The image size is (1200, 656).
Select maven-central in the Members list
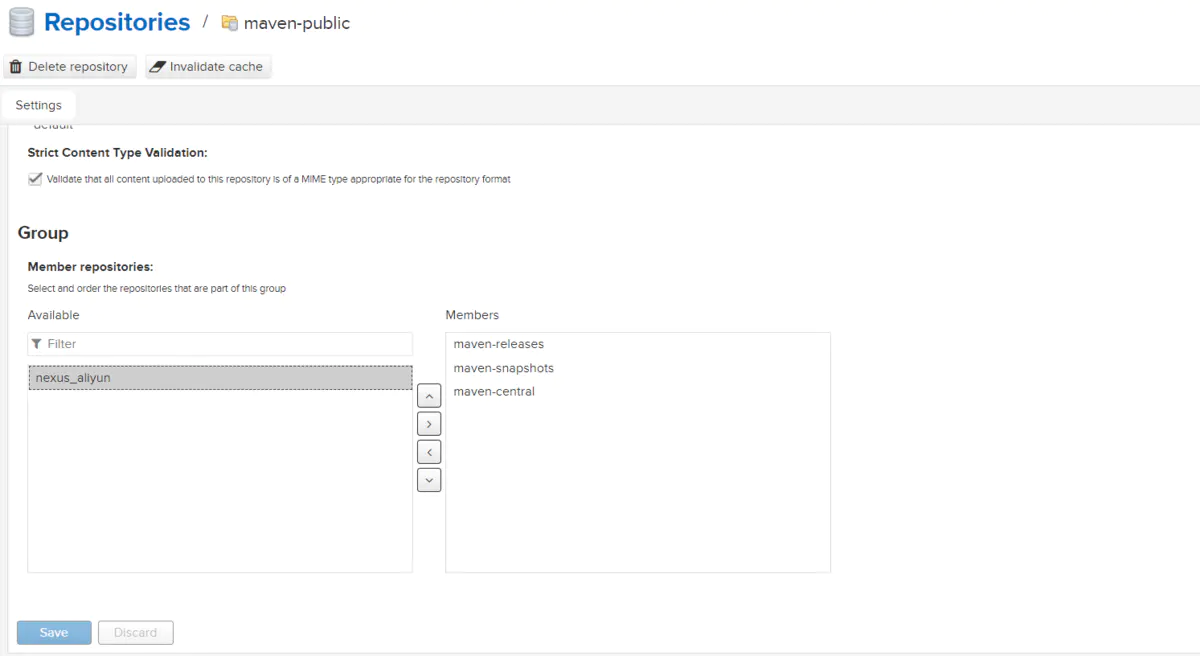tap(637, 392)
